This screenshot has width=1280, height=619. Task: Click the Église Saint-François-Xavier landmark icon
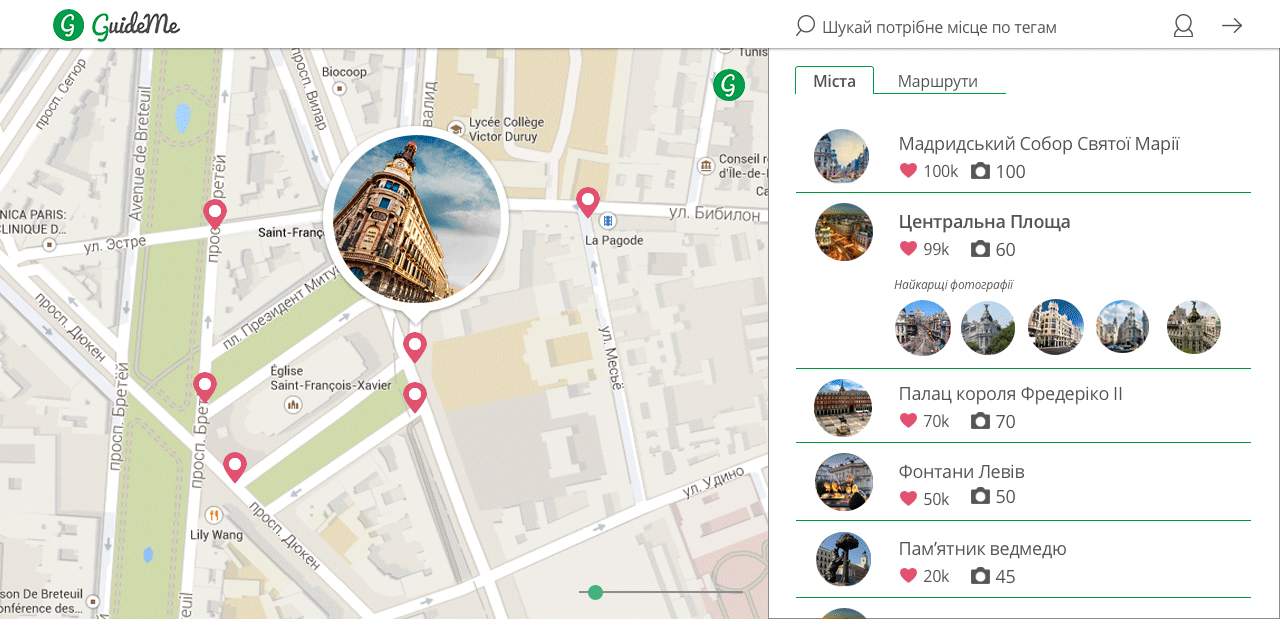[x=293, y=405]
